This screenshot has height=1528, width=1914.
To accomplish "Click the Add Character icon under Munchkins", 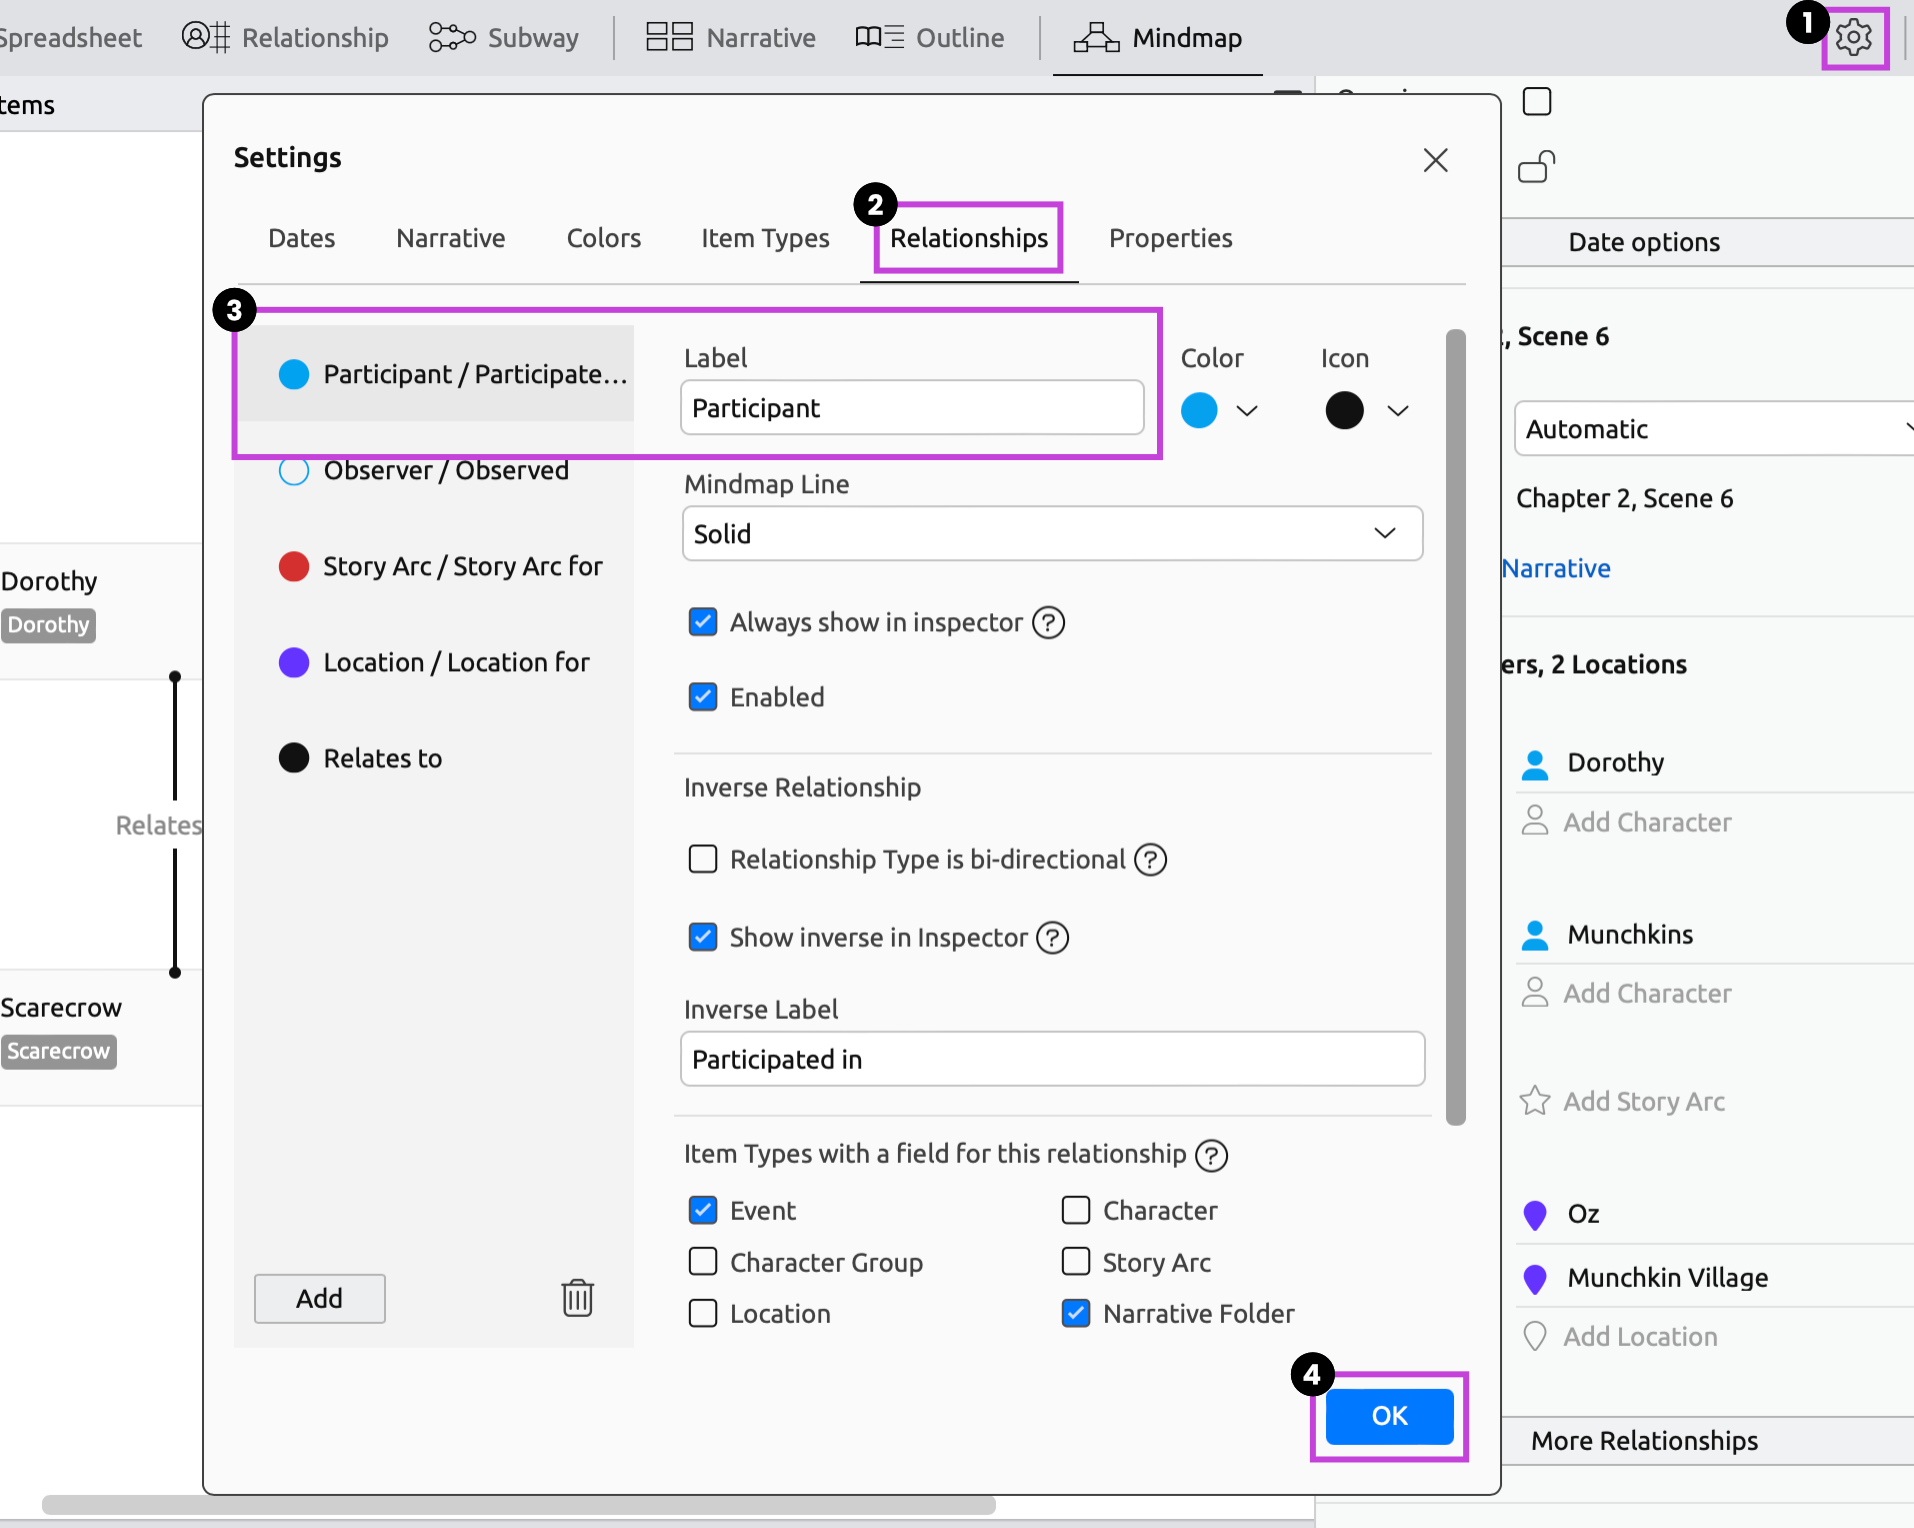I will pyautogui.click(x=1535, y=991).
